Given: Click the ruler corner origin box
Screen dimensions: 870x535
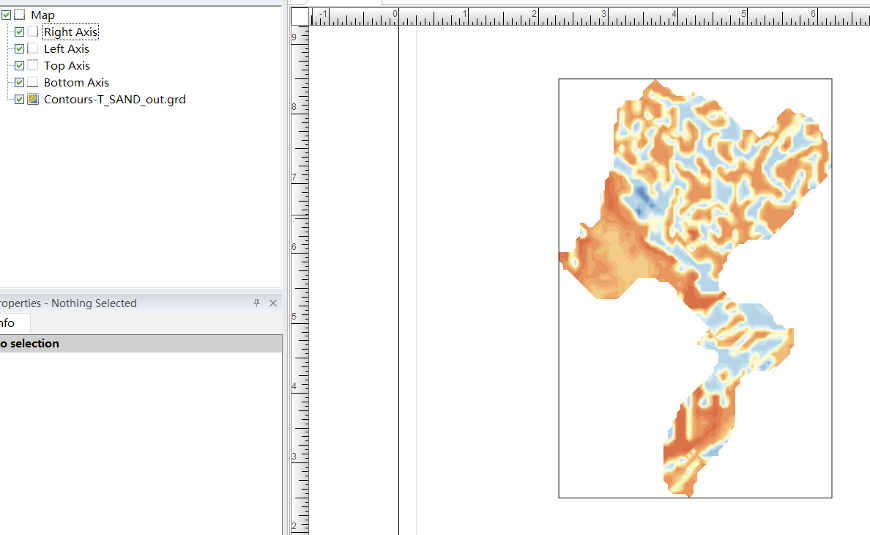Looking at the screenshot, I should [x=299, y=17].
